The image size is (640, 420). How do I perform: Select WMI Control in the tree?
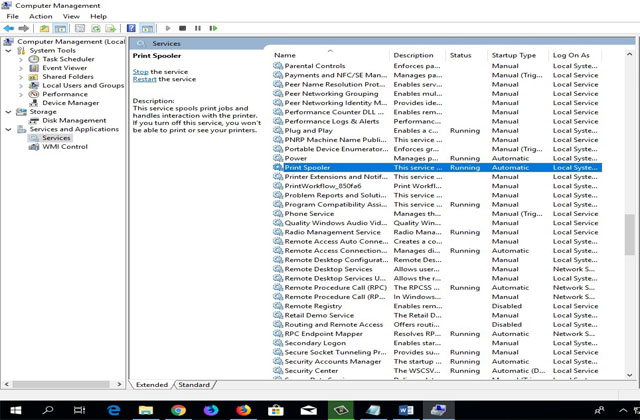tap(65, 147)
